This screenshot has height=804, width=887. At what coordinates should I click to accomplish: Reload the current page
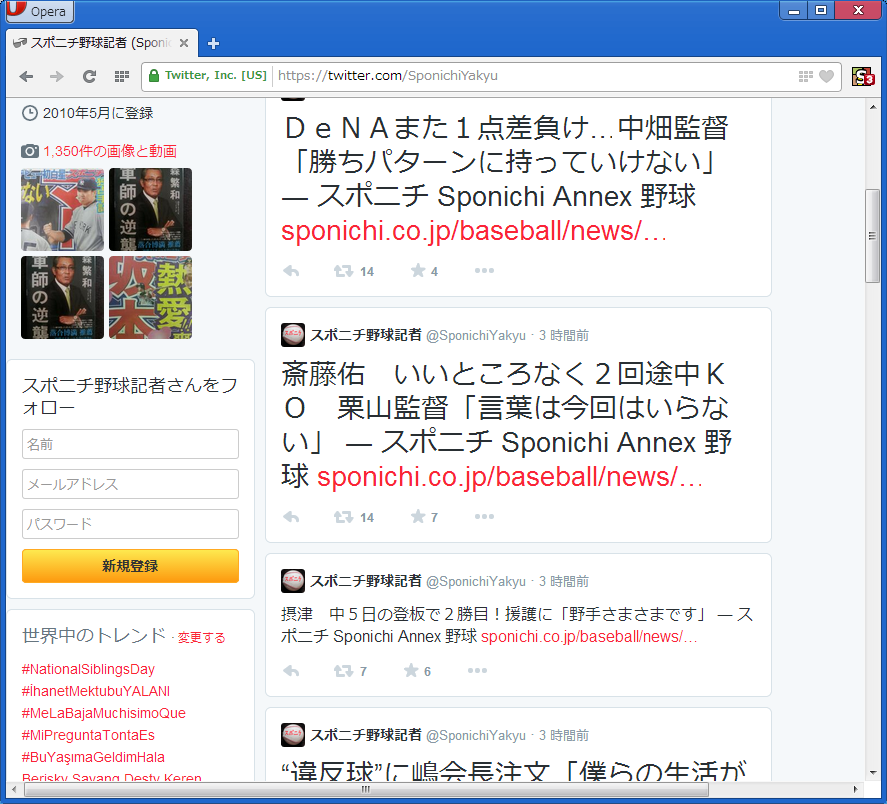tap(89, 76)
